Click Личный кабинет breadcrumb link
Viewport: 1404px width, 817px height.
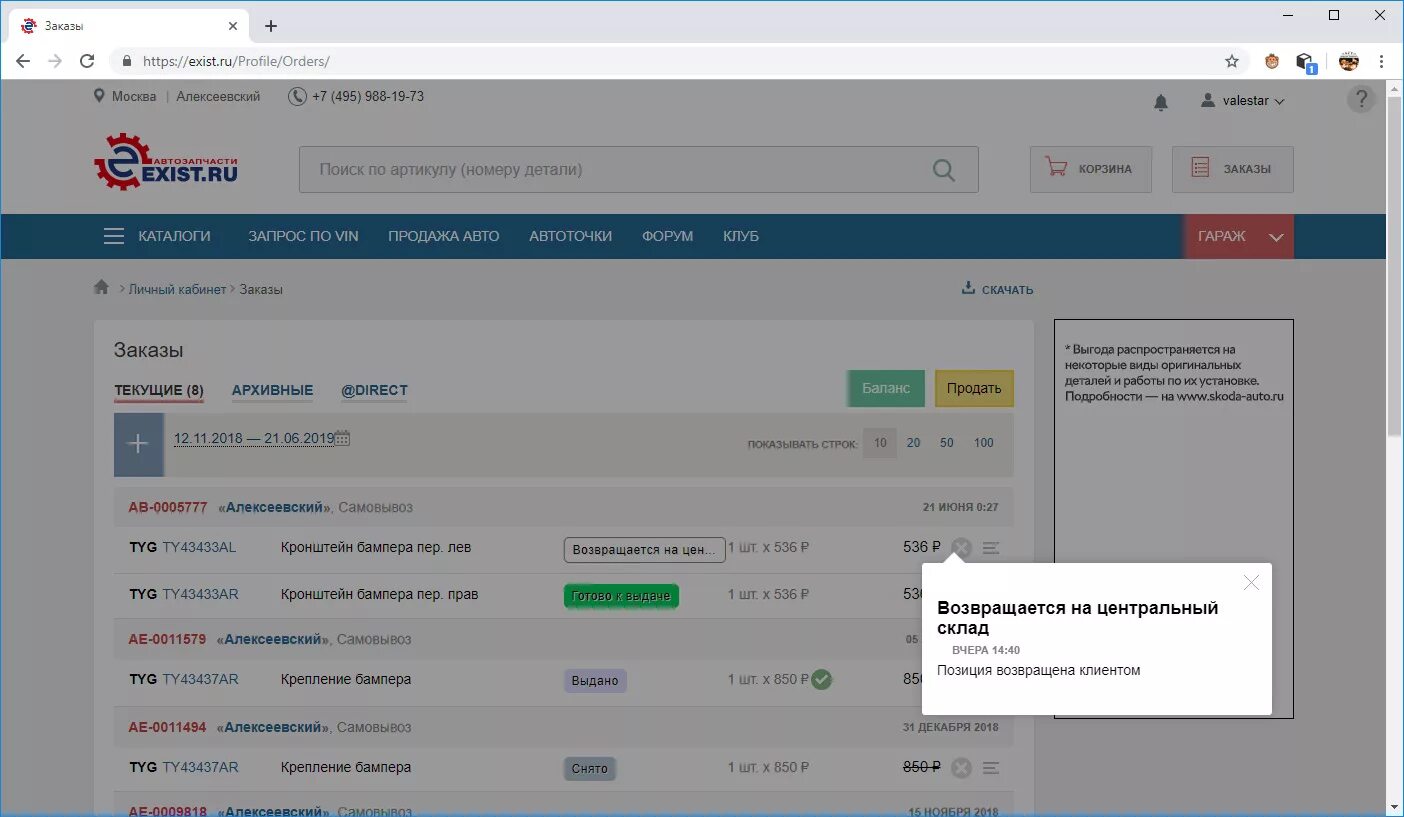click(177, 289)
